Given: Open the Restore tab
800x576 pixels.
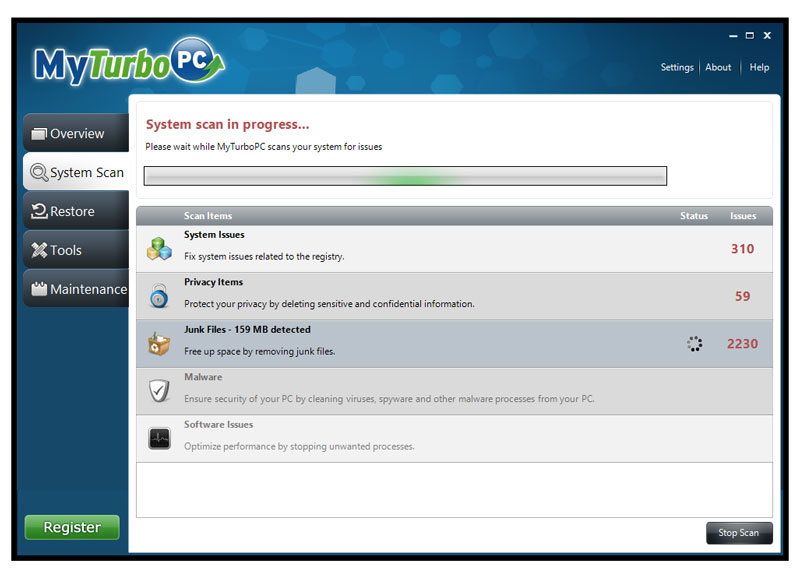Looking at the screenshot, I should coord(76,211).
